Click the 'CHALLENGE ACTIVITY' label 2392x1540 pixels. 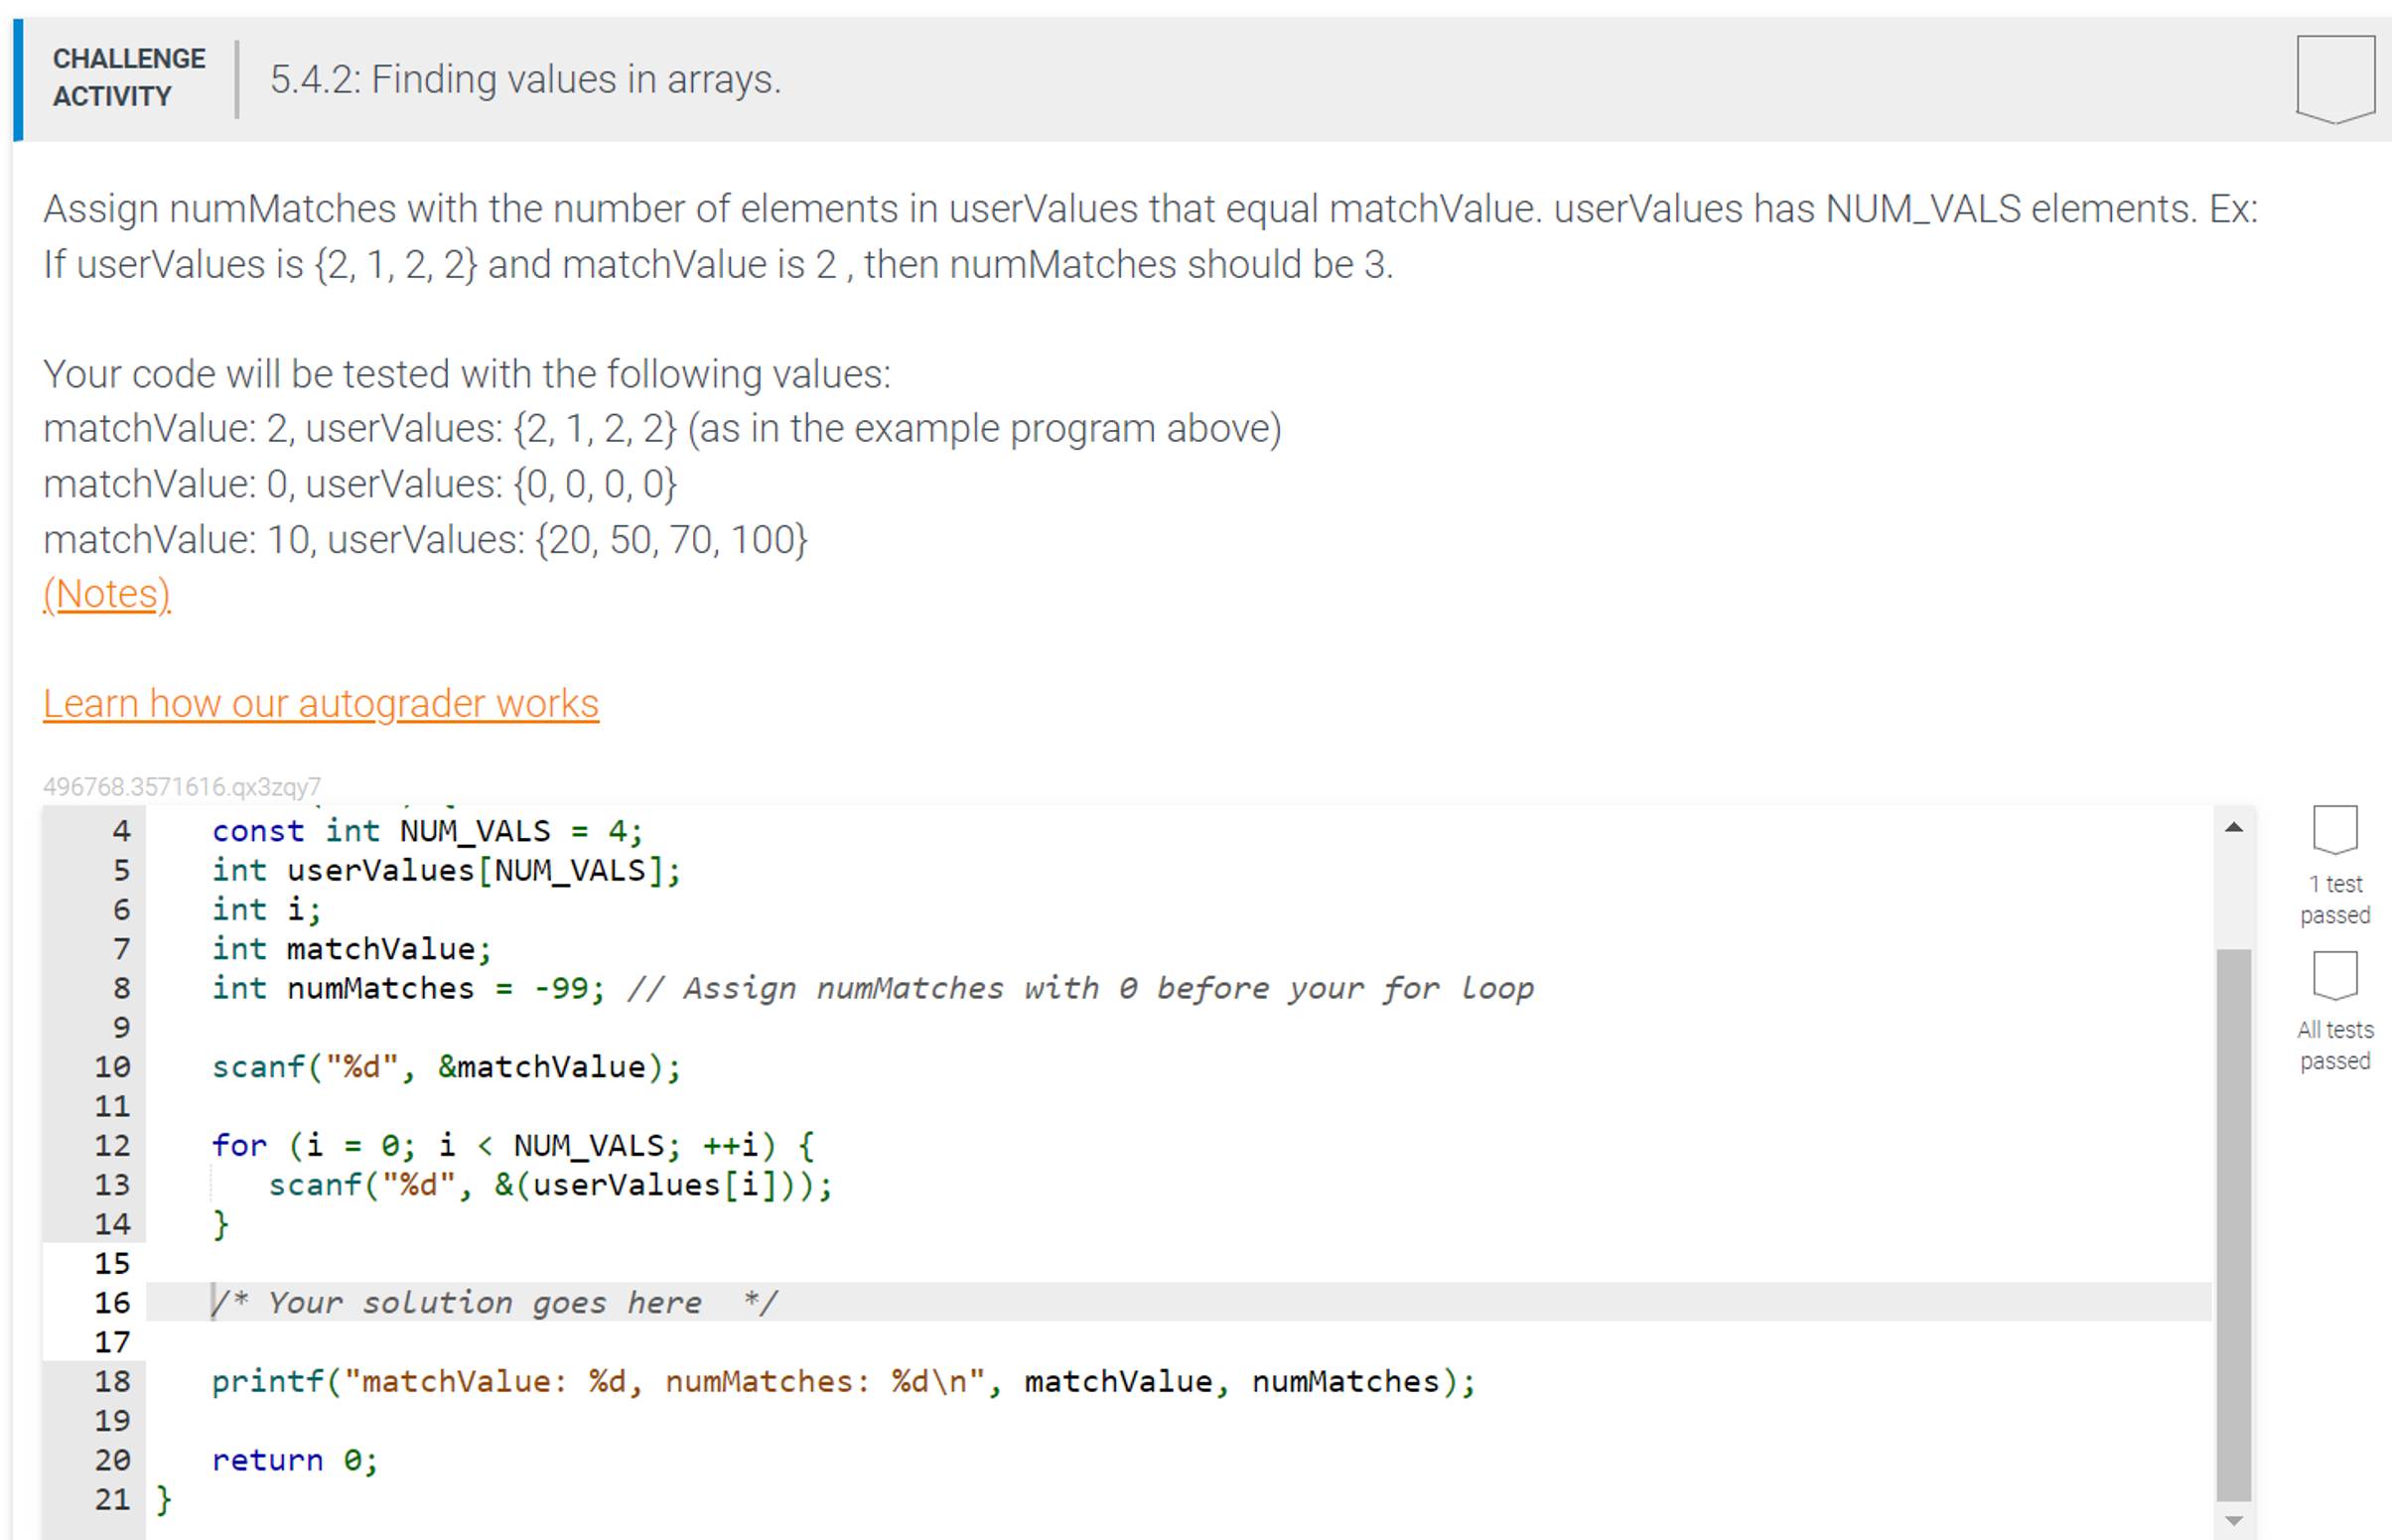coord(129,77)
